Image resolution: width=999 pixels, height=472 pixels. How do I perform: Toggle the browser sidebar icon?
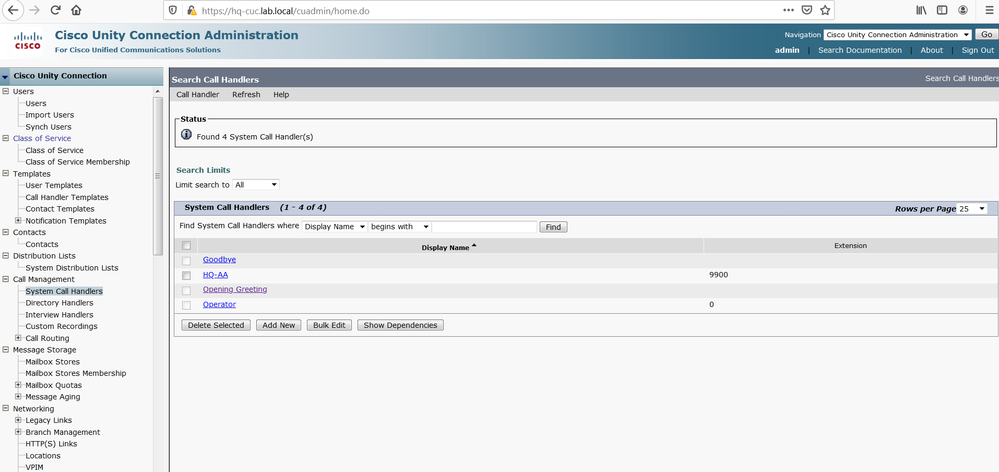pos(942,10)
